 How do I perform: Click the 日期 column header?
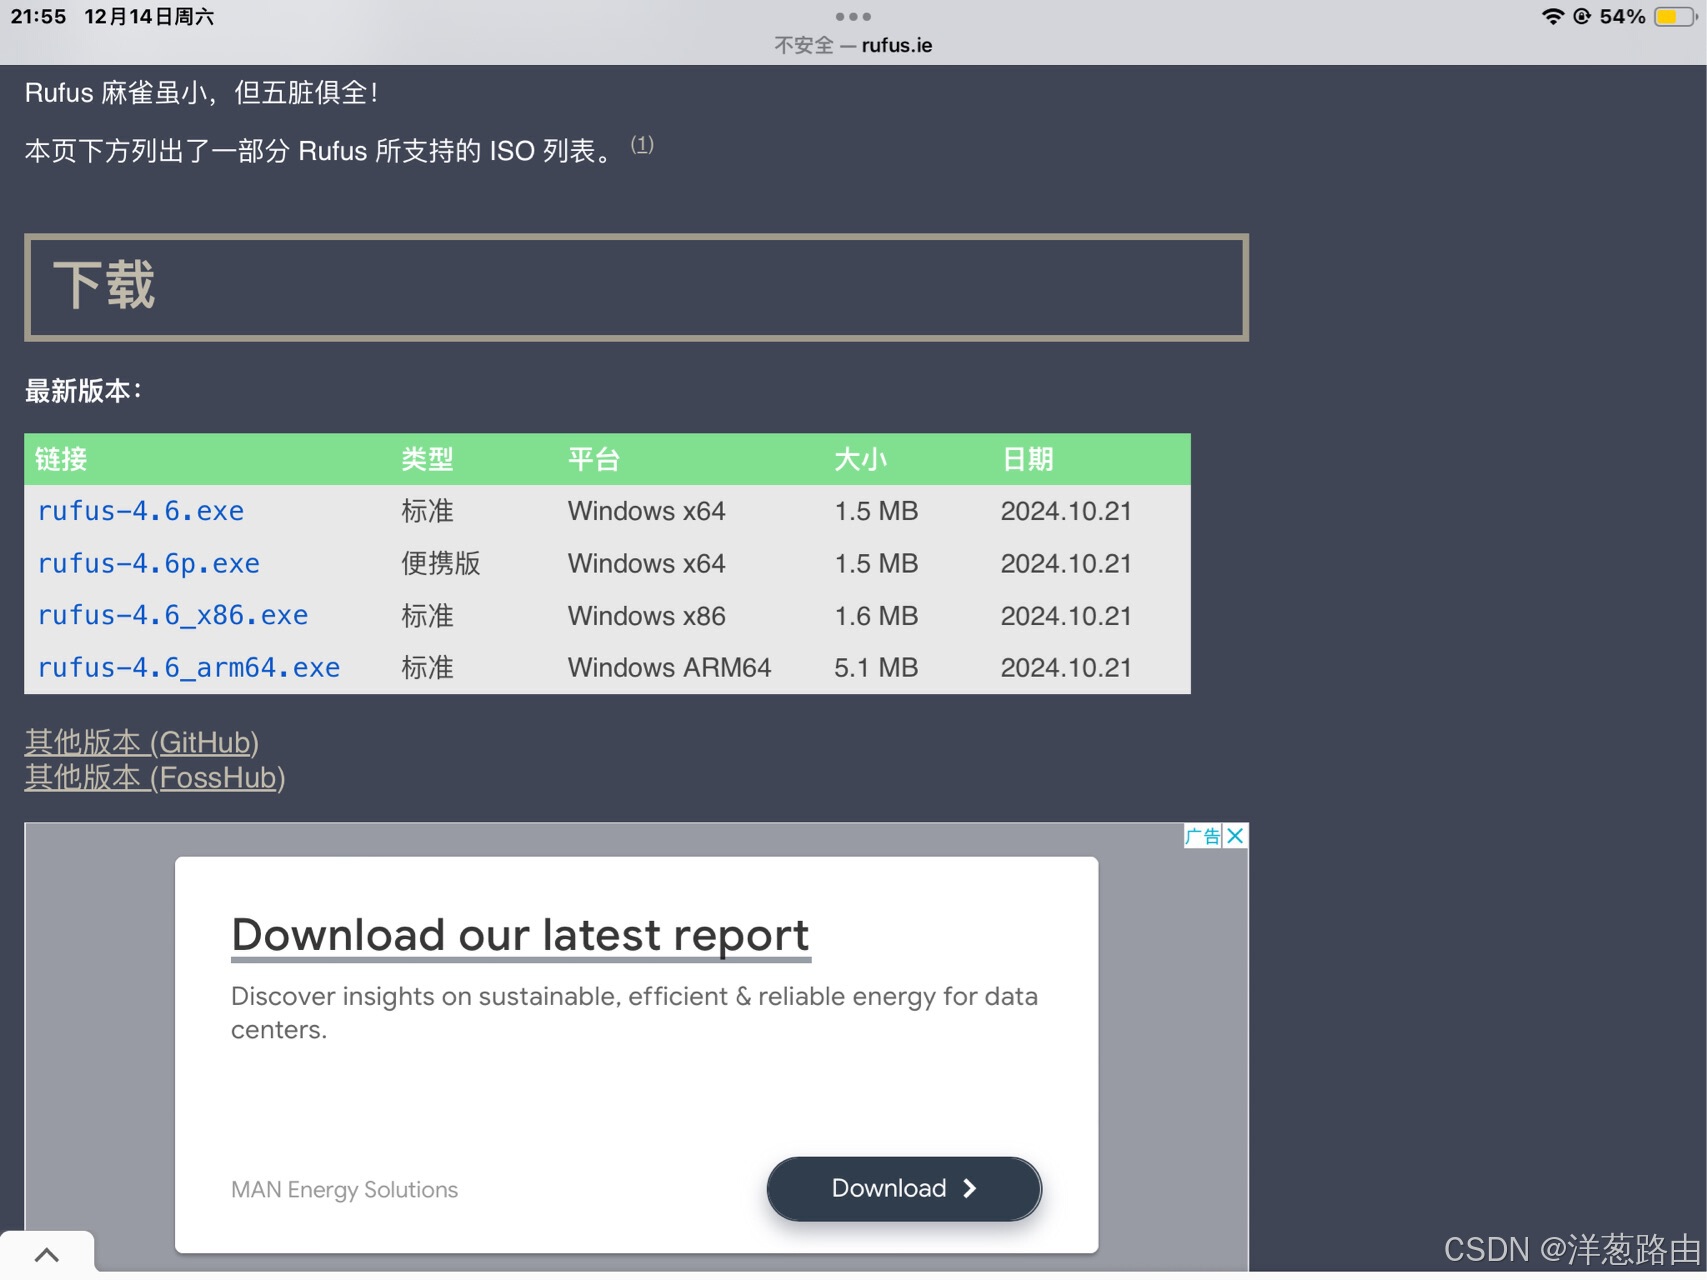pyautogui.click(x=1028, y=459)
